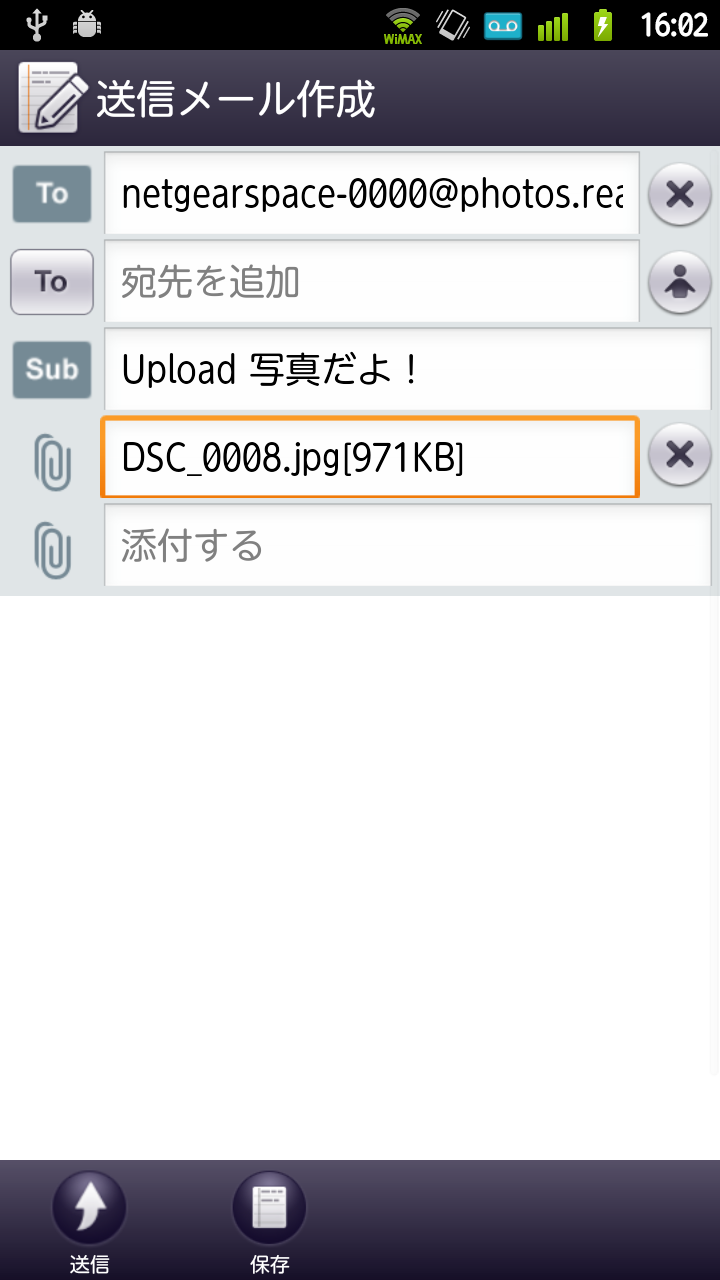Tap the compose mail pencil icon
The height and width of the screenshot is (1280, 720).
(47, 97)
